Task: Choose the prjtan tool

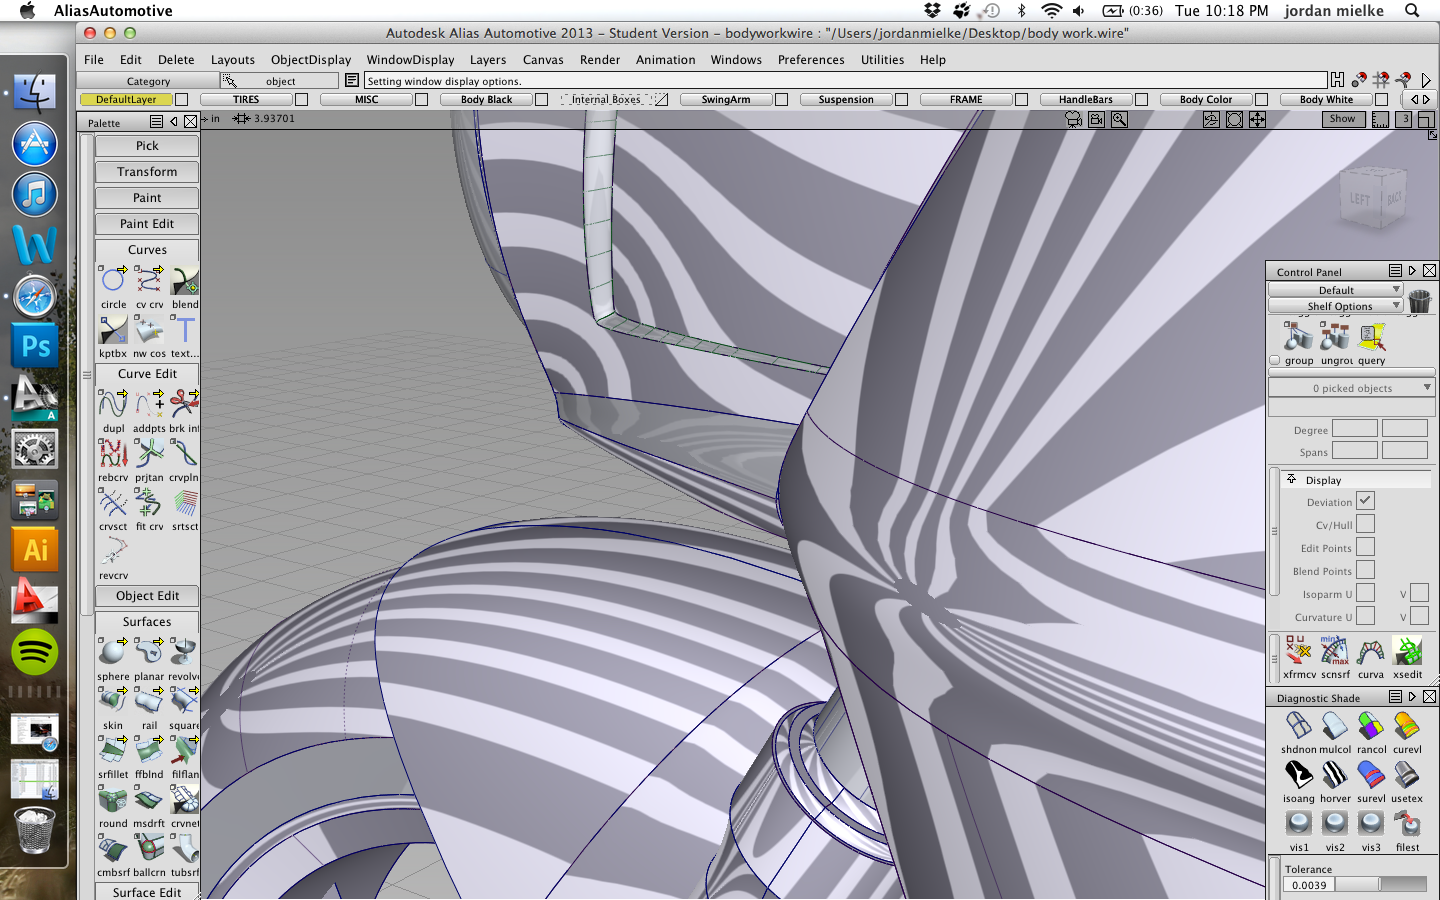Action: [149, 454]
